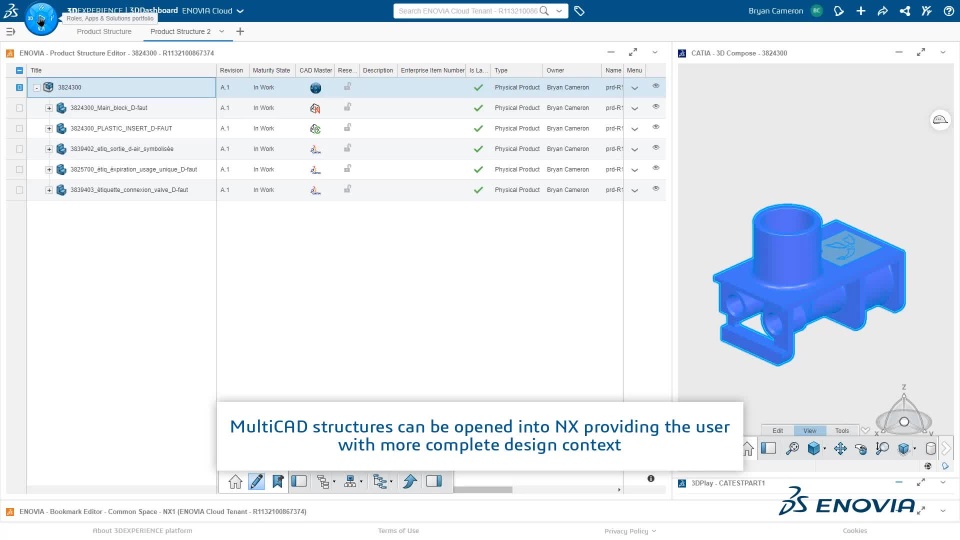Toggle visibility eye for 3824300_Main_block_D-faut
Image resolution: width=960 pixels, height=540 pixels.
656,107
